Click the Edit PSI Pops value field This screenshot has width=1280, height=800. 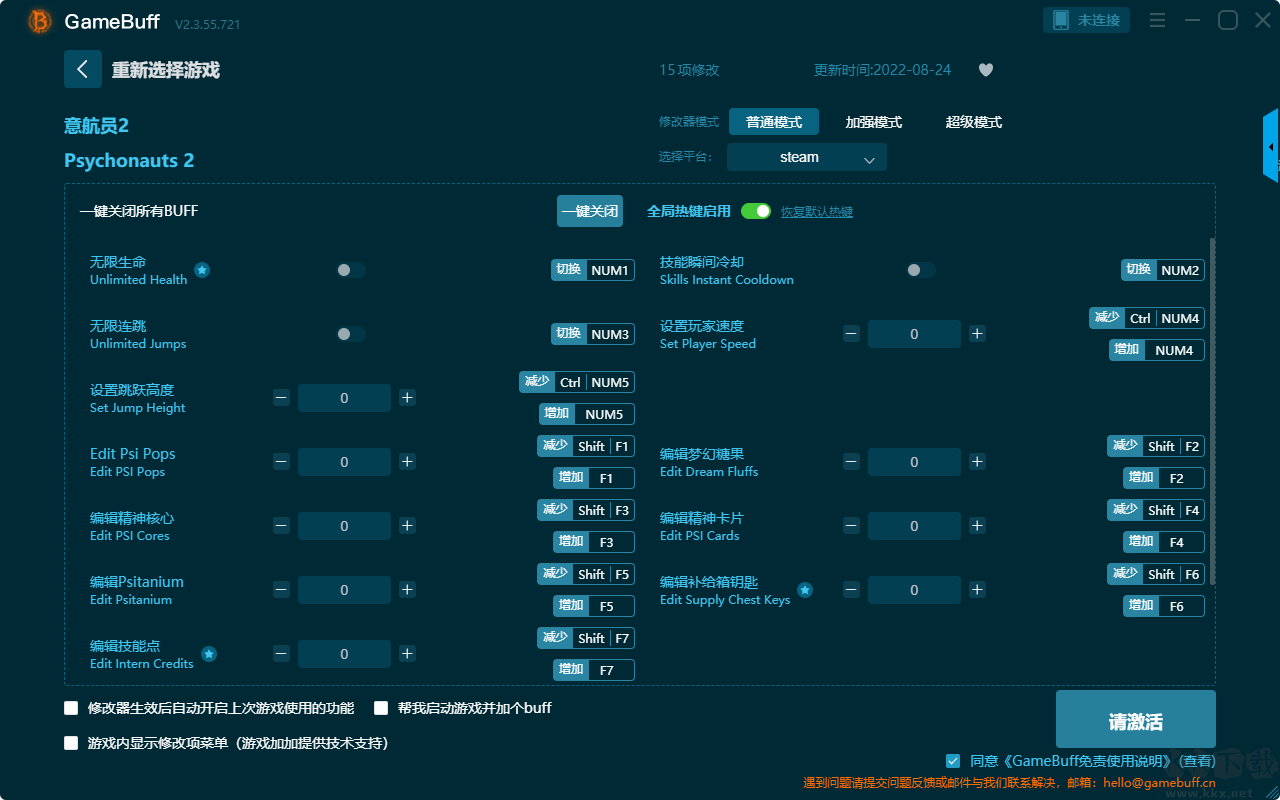pyautogui.click(x=344, y=462)
